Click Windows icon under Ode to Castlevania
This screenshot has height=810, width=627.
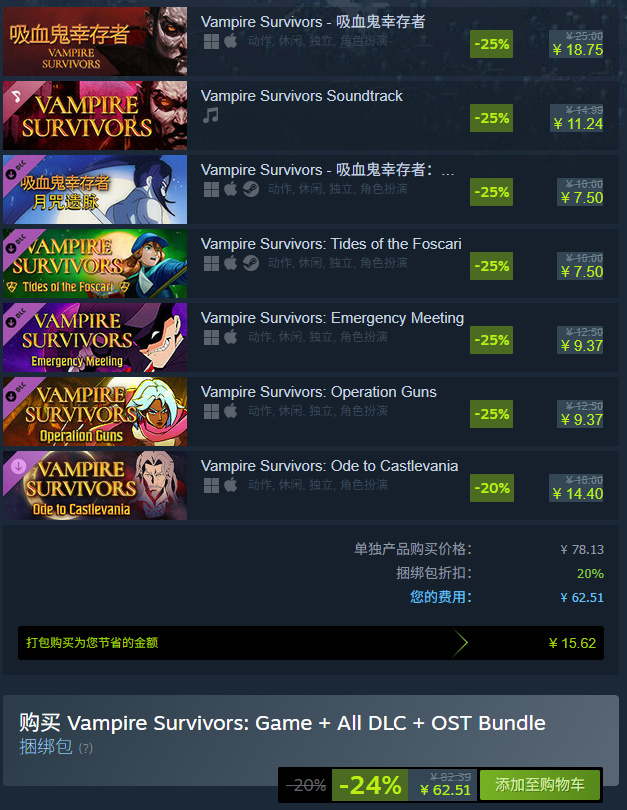click(211, 485)
